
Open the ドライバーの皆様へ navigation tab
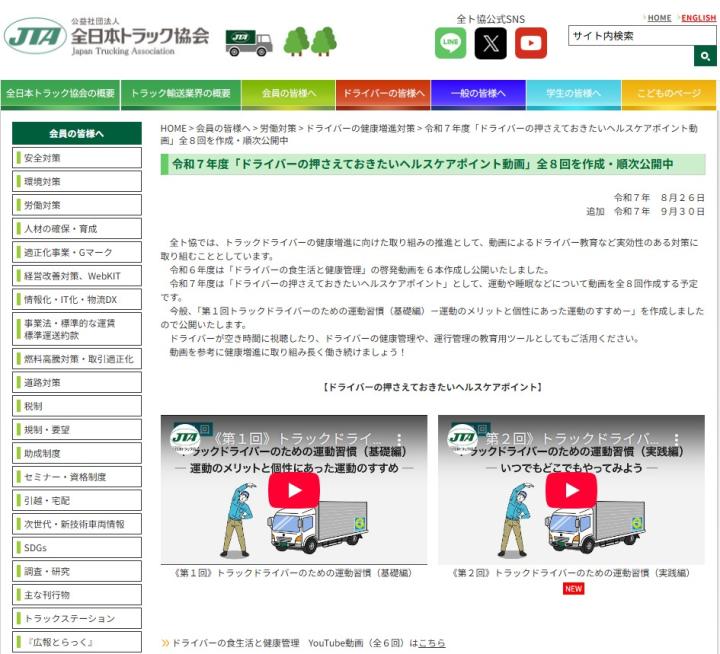[x=384, y=94]
